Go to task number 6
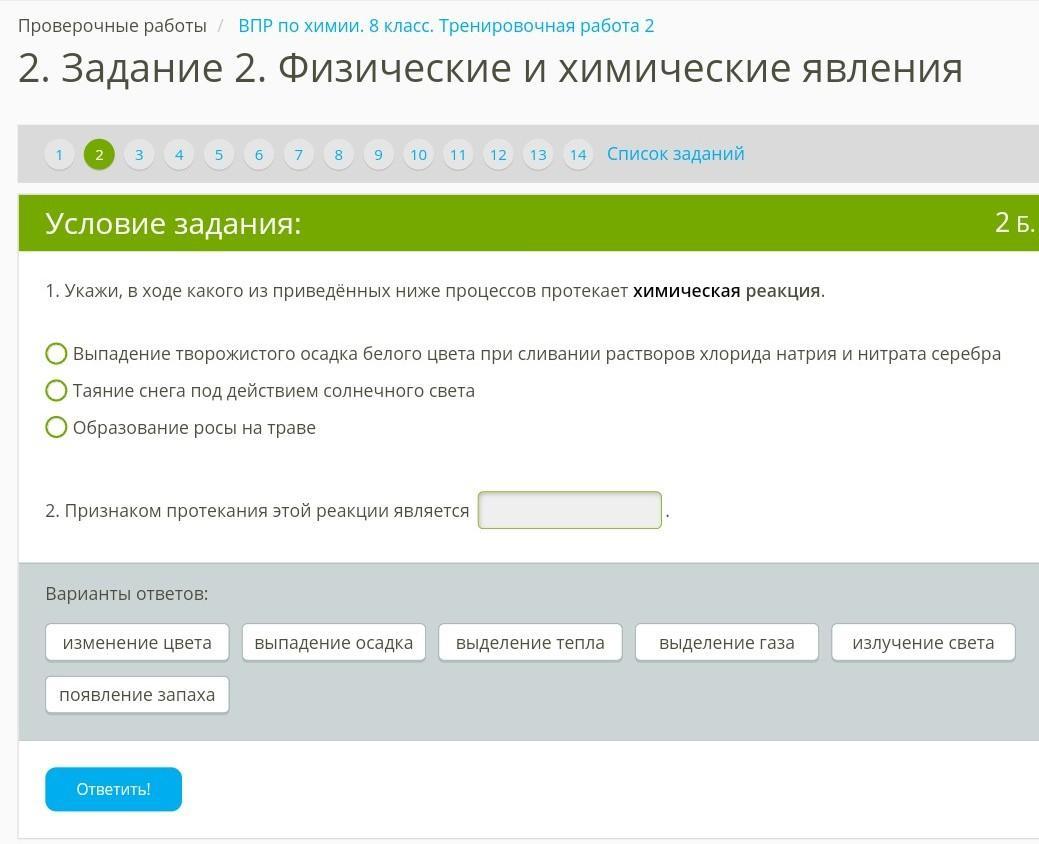The width and height of the screenshot is (1039, 844). 259,155
